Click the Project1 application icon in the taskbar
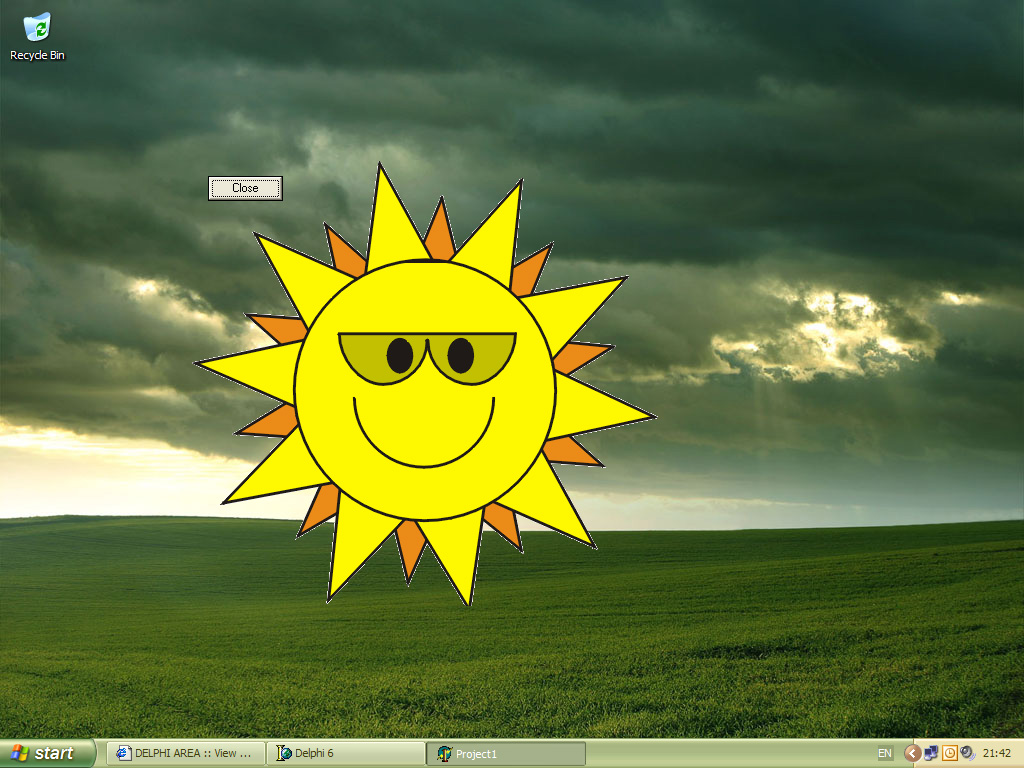 (x=445, y=754)
